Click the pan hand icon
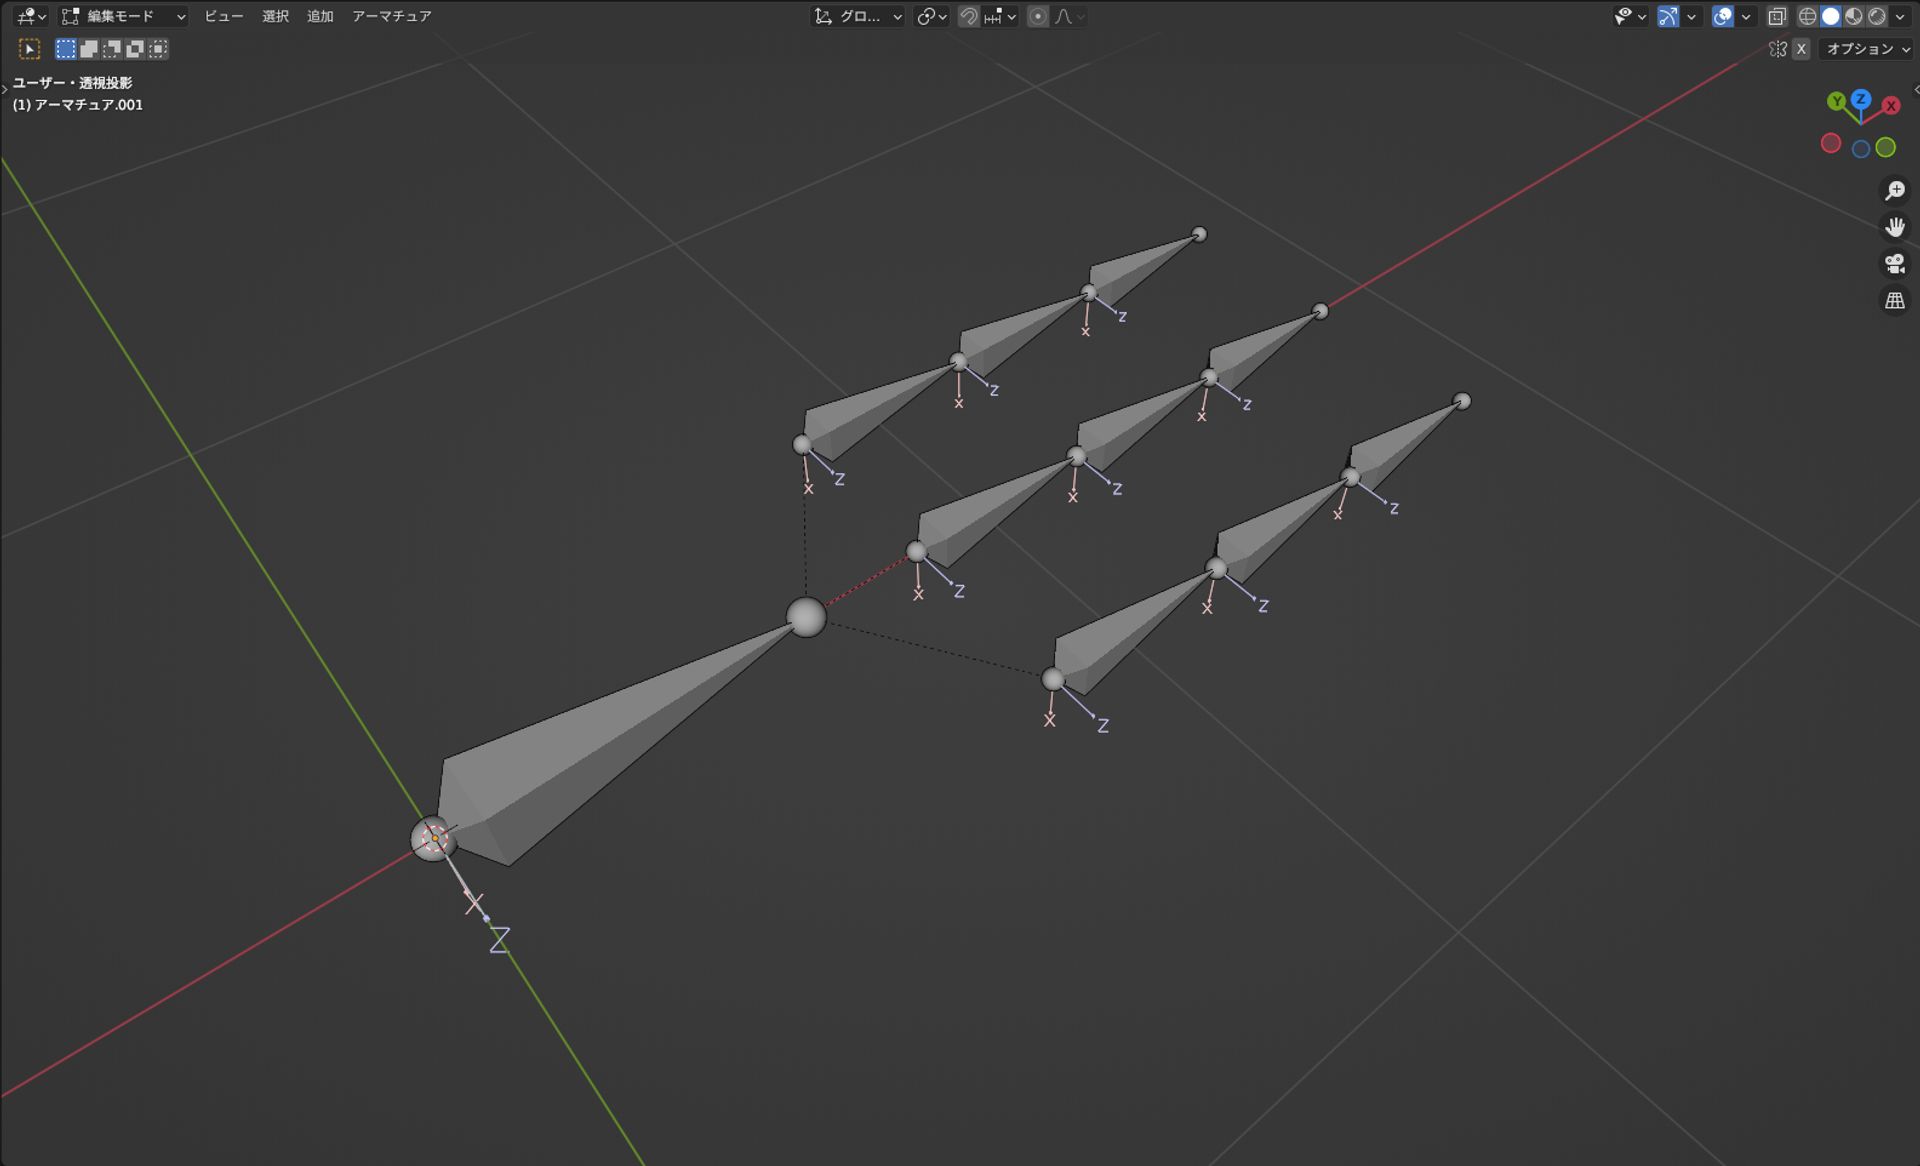1920x1166 pixels. (1895, 226)
